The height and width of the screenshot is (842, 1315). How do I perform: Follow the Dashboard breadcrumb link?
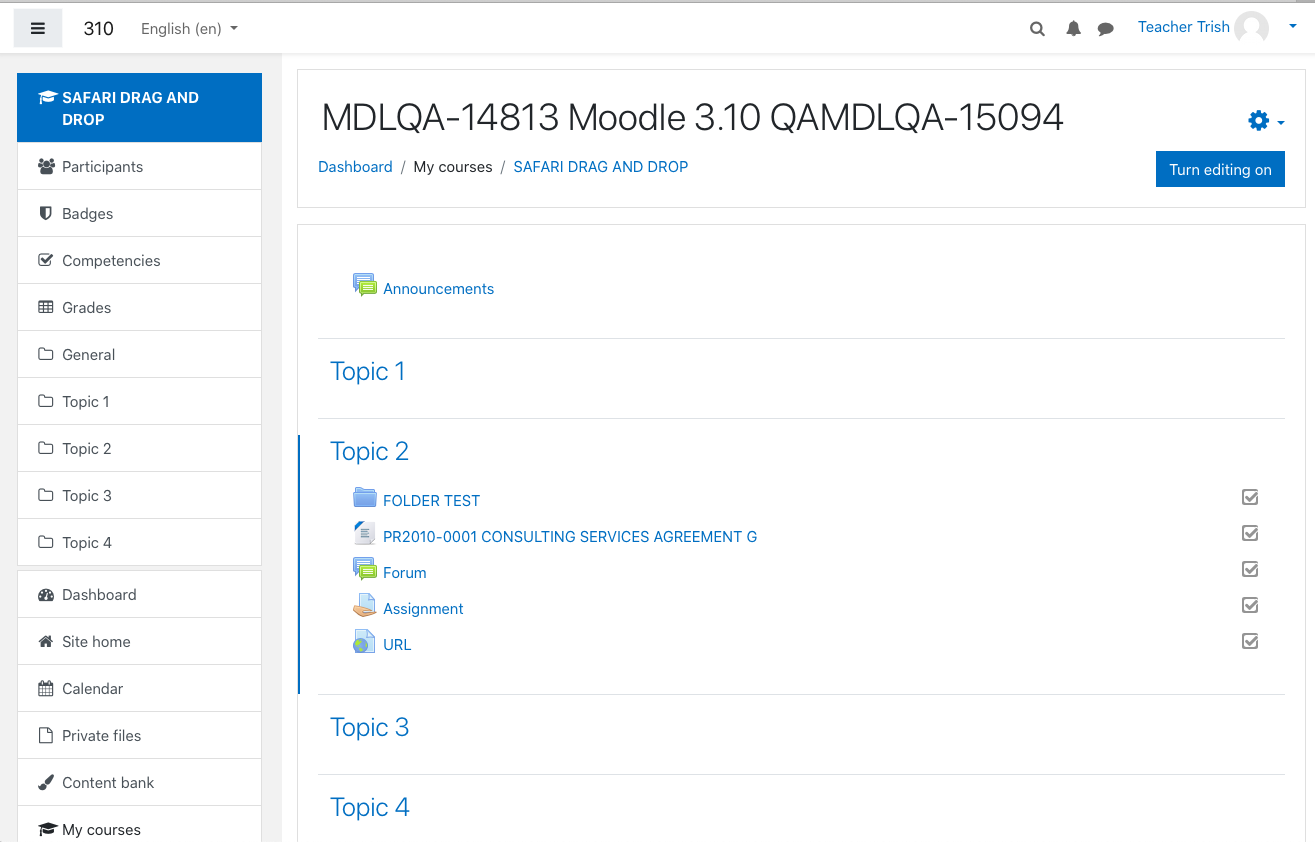pyautogui.click(x=355, y=167)
